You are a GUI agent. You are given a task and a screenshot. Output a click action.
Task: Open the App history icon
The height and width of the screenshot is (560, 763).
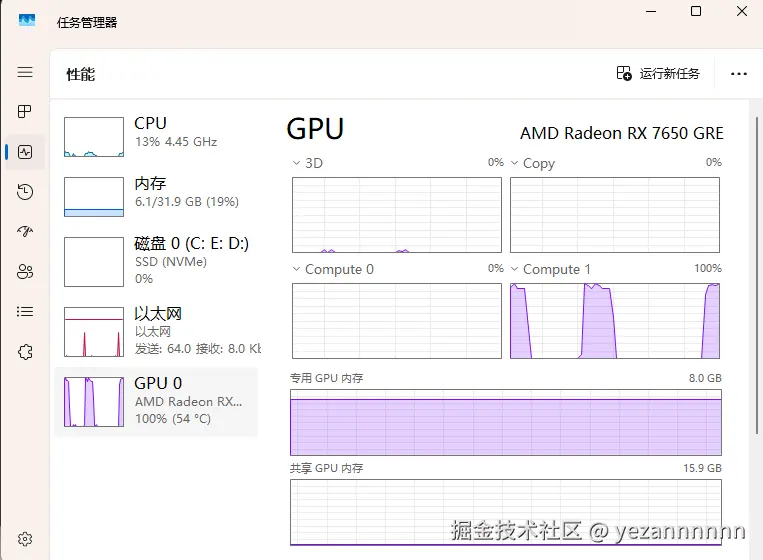25,192
